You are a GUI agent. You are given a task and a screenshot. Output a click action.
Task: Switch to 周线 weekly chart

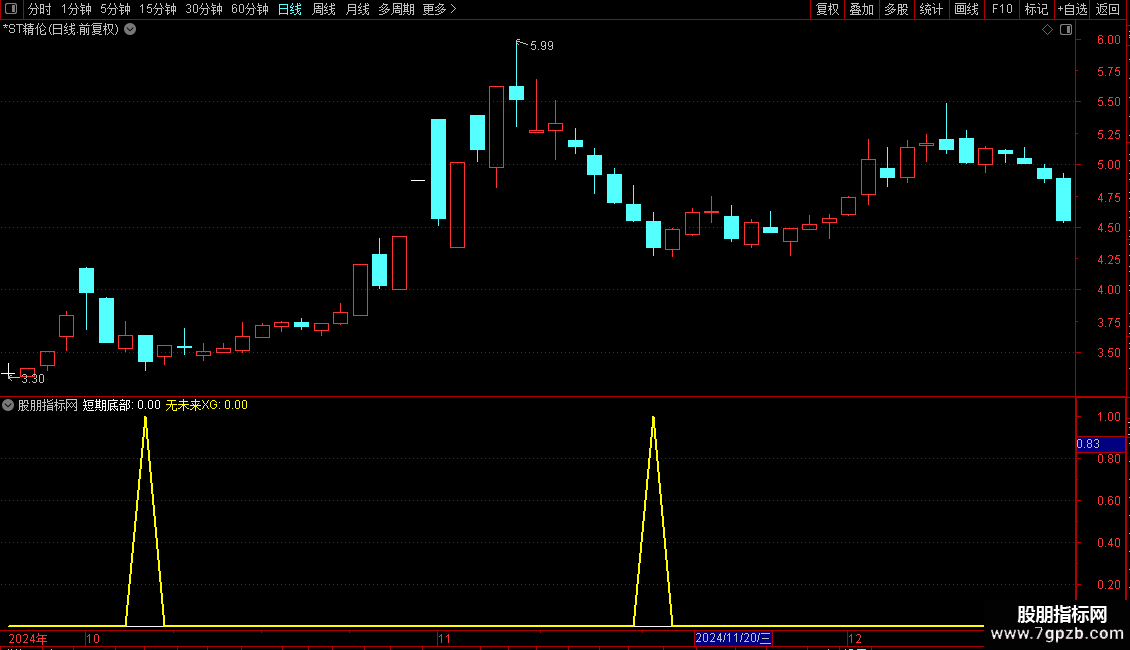point(324,9)
